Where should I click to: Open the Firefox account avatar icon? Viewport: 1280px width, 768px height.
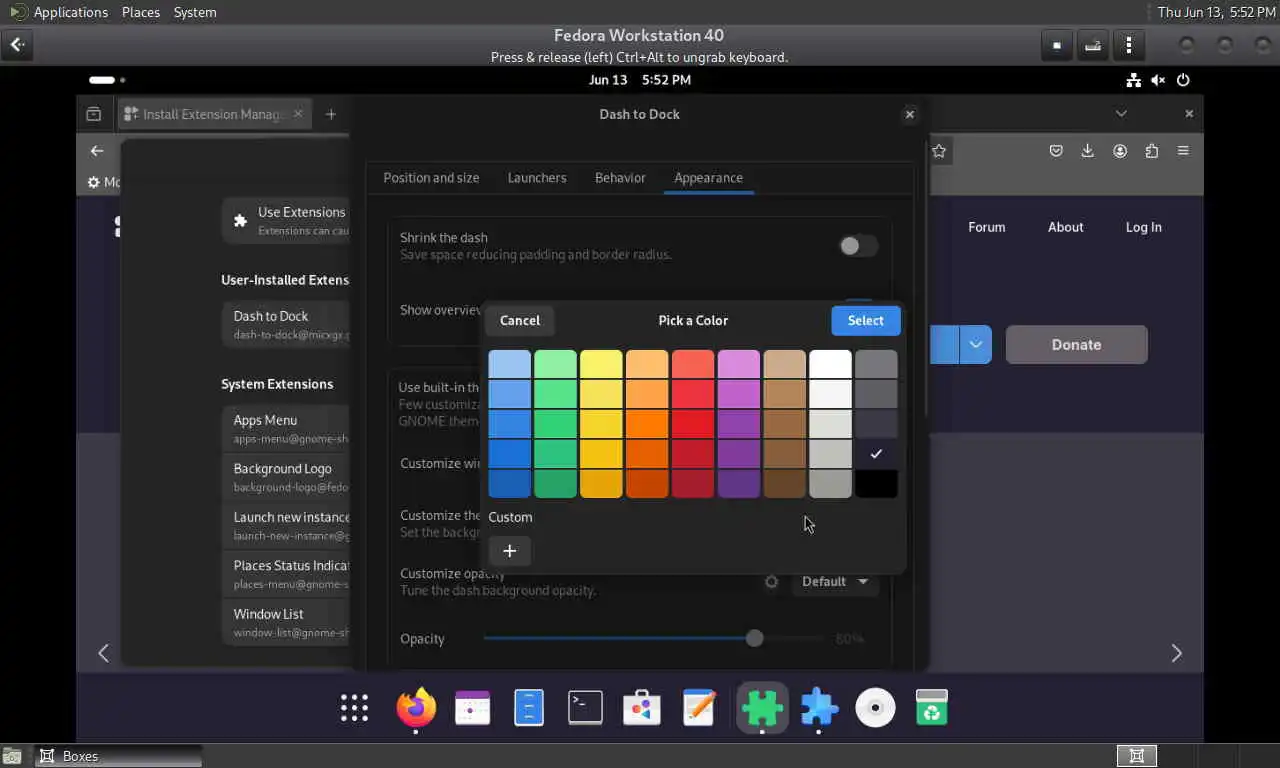coord(1120,151)
